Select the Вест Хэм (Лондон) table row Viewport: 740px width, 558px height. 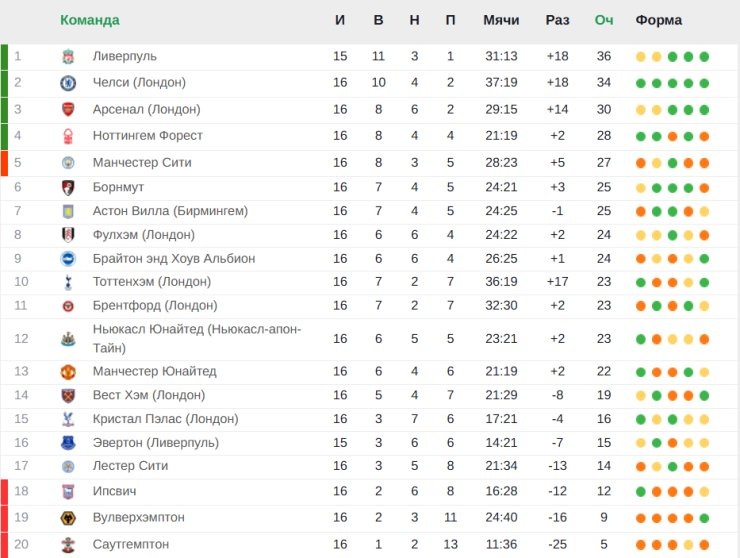pyautogui.click(x=370, y=396)
